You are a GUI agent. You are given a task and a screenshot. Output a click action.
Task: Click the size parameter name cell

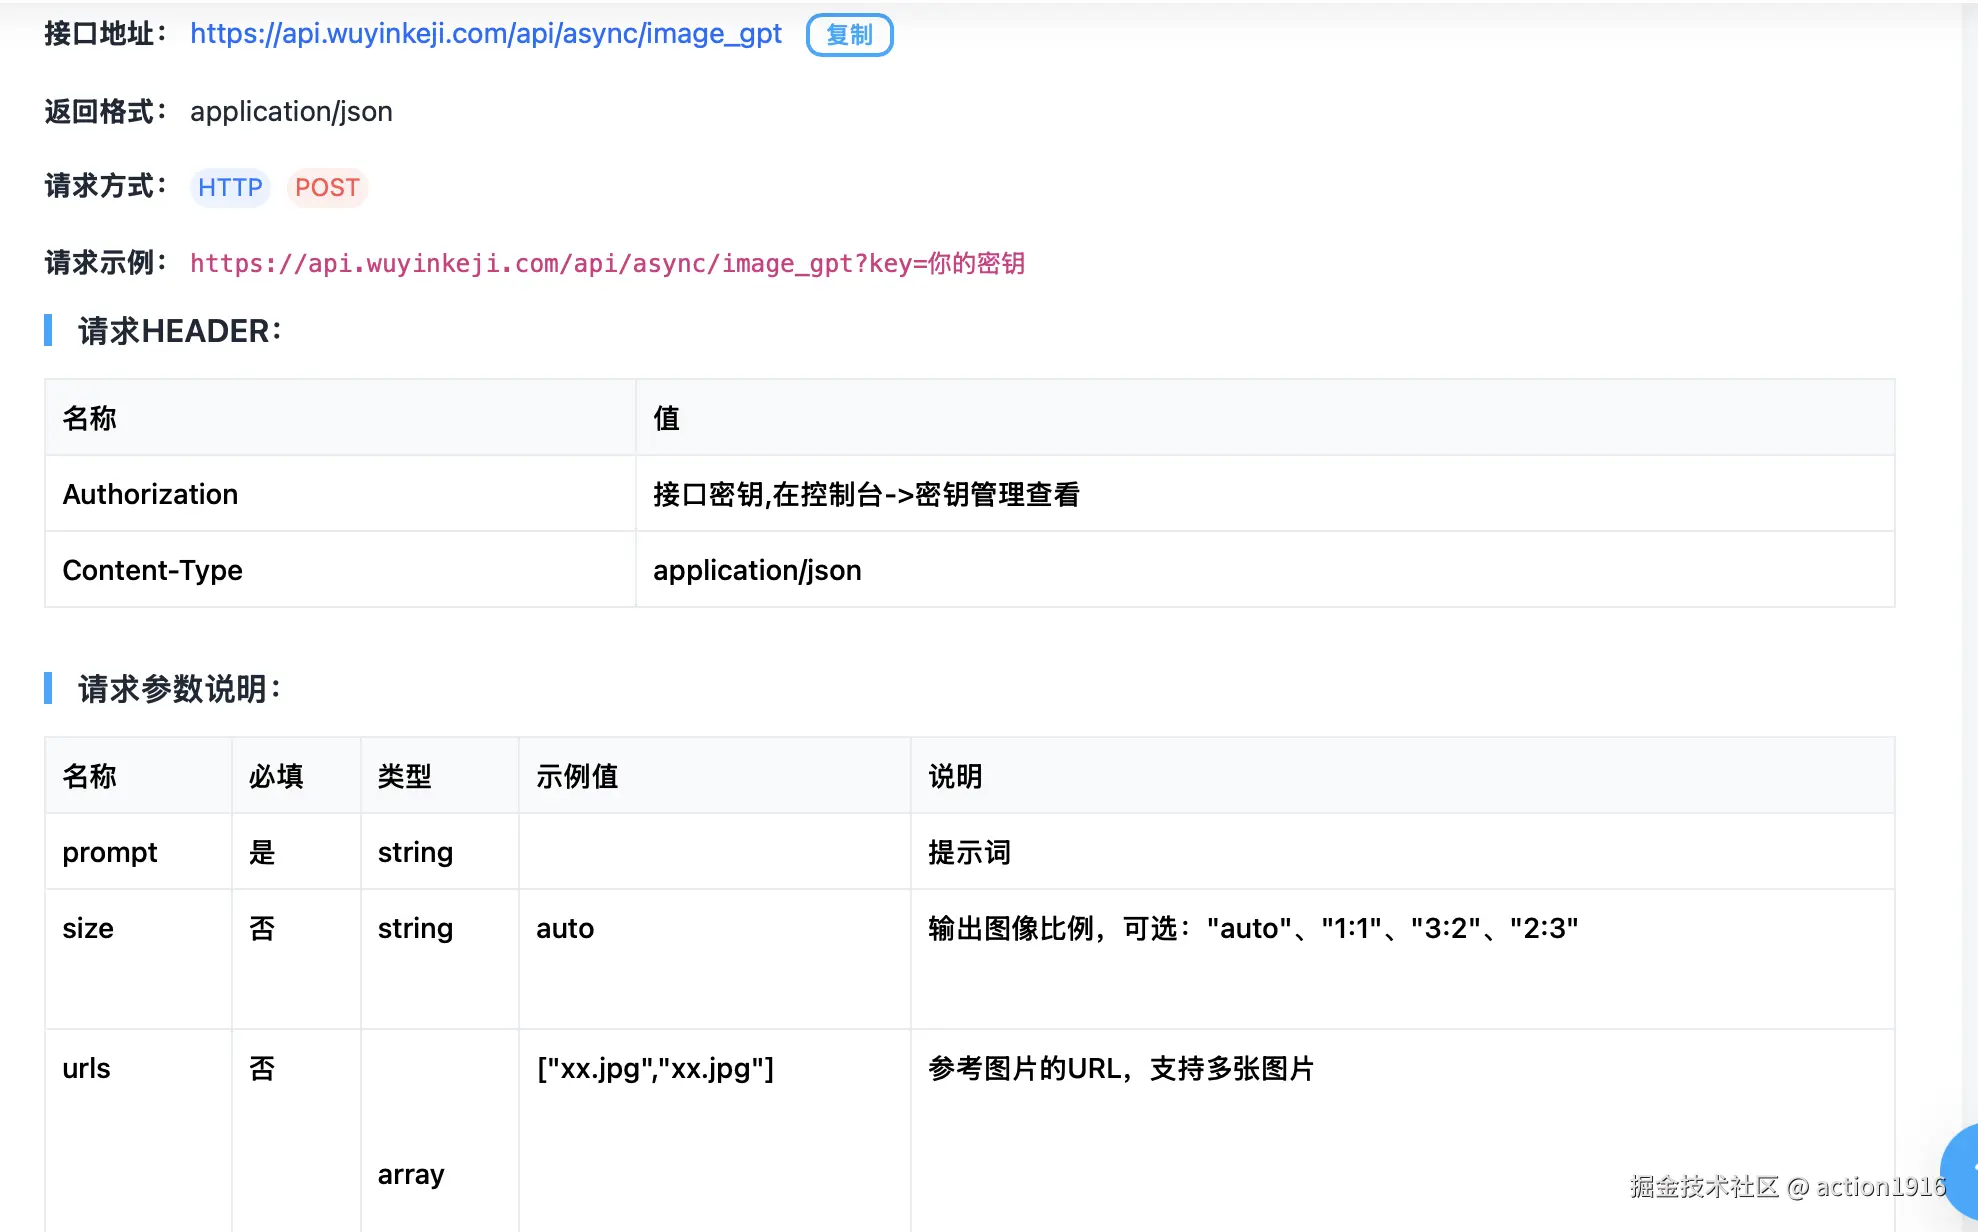click(88, 928)
